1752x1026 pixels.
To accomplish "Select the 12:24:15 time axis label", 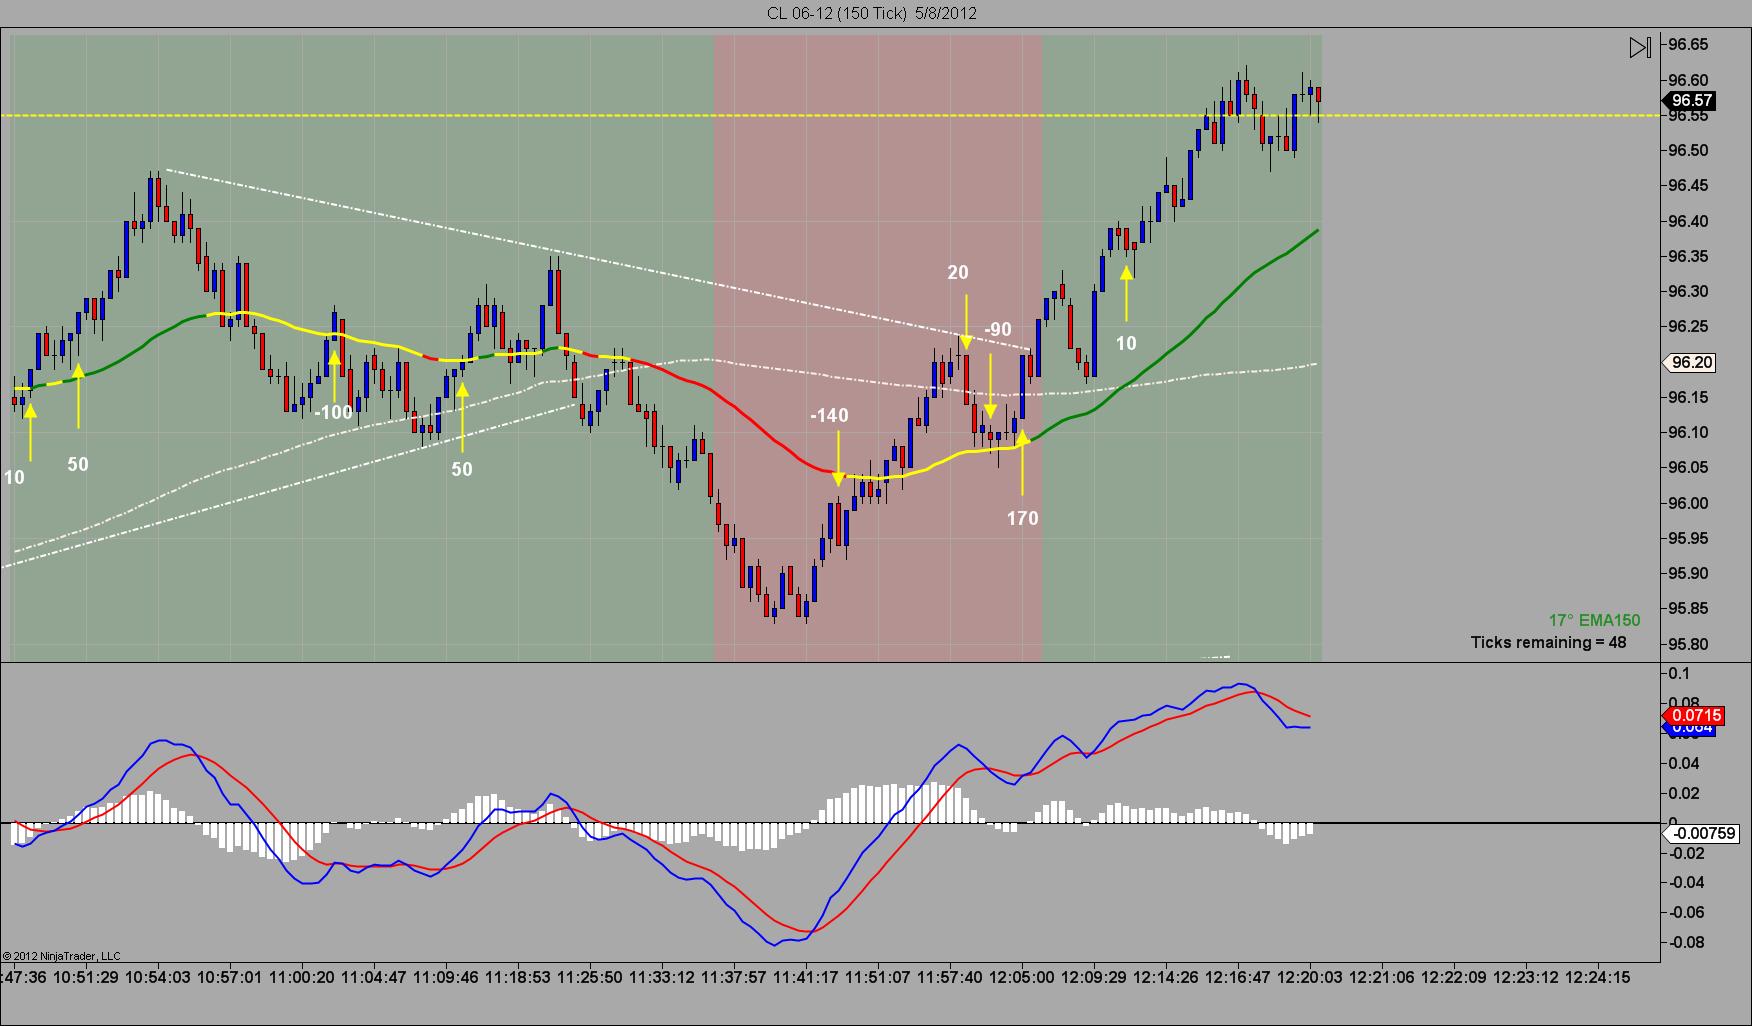I will click(1598, 977).
